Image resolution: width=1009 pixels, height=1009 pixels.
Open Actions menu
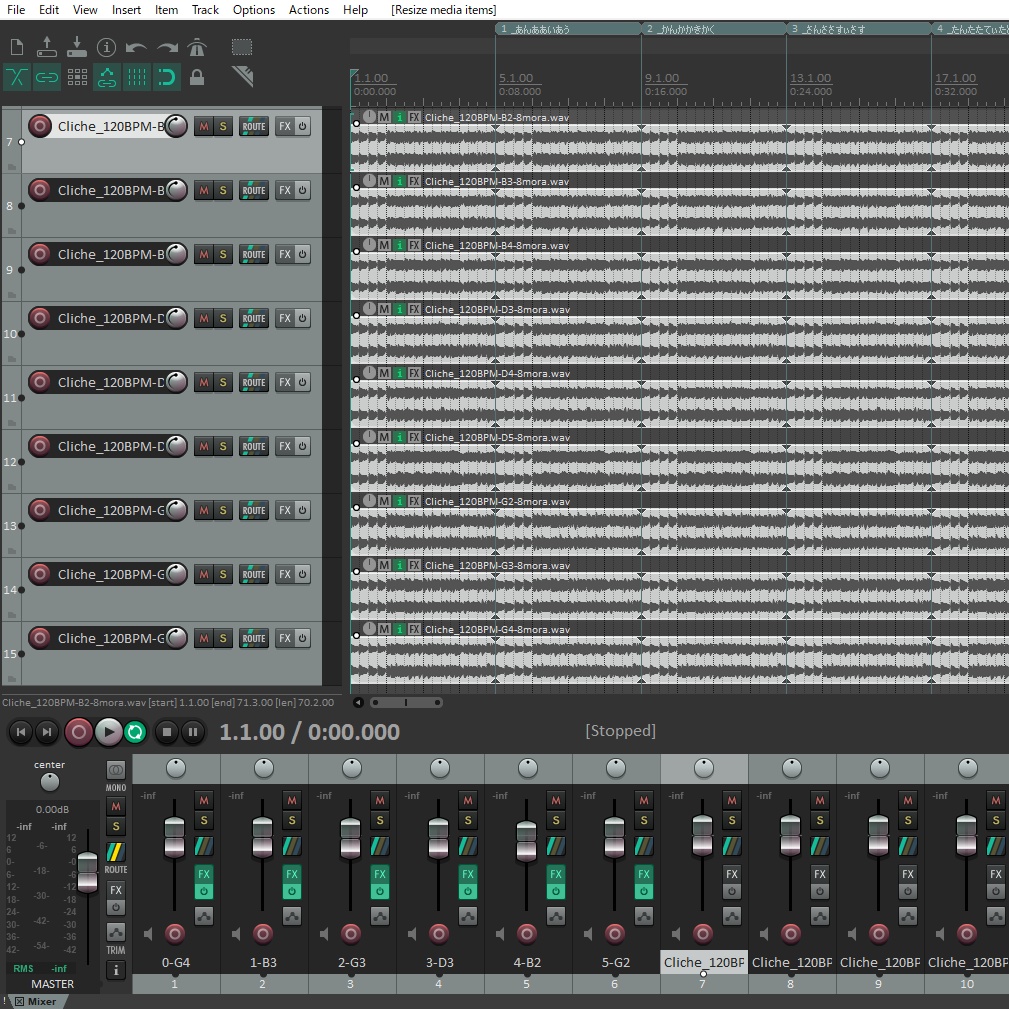pos(309,10)
